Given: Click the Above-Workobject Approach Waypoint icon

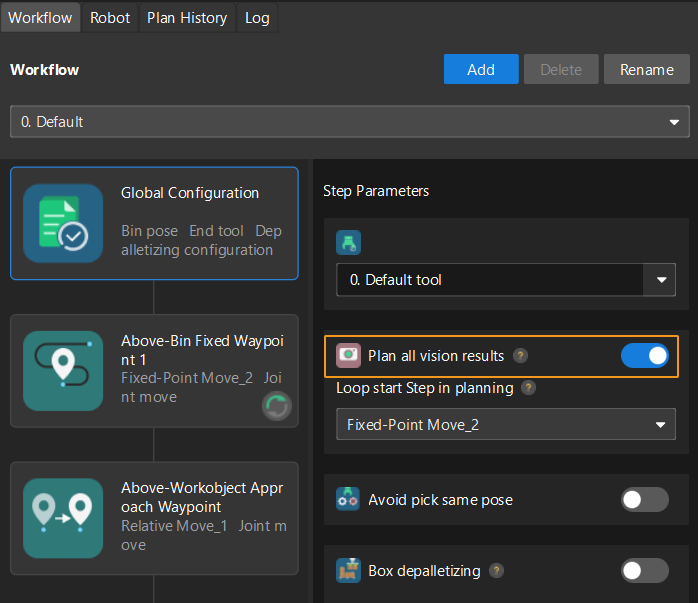Looking at the screenshot, I should coord(63,518).
